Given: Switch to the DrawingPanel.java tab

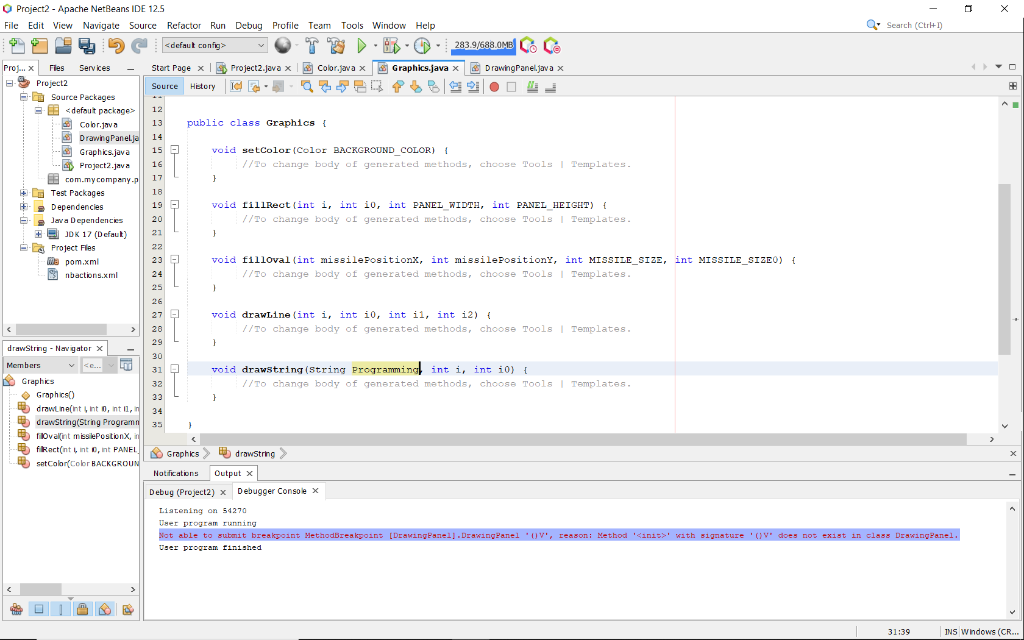Looking at the screenshot, I should click(517, 68).
